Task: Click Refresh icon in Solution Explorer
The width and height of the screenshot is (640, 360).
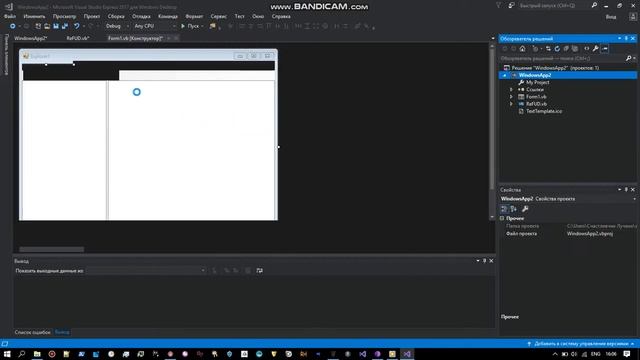Action: pos(557,49)
